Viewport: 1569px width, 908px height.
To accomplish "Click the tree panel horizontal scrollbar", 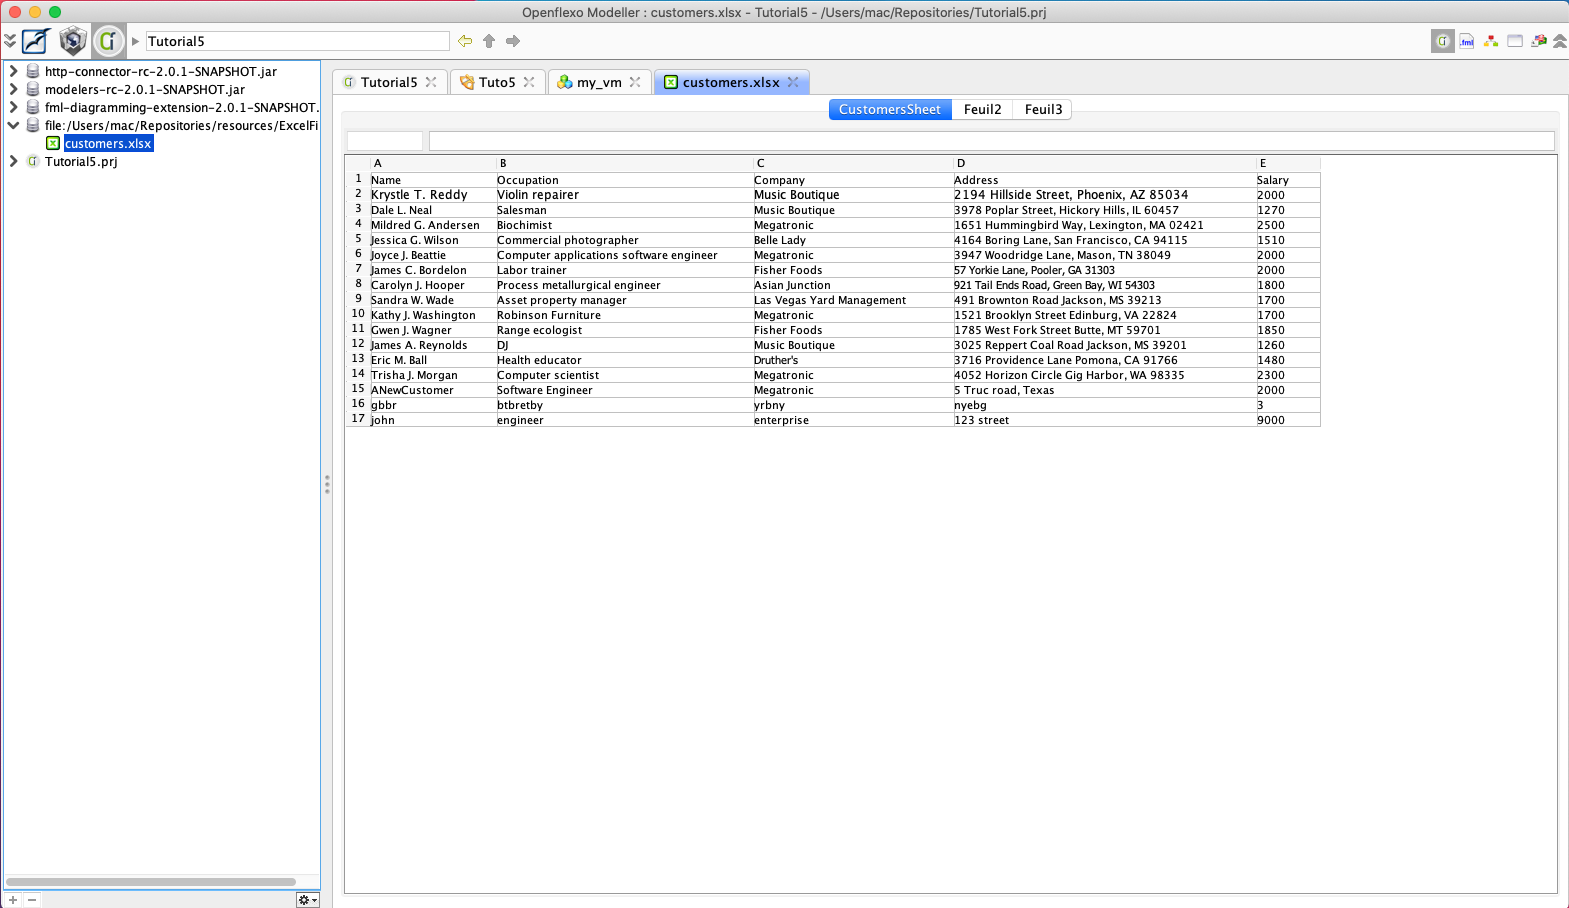I will pos(150,882).
